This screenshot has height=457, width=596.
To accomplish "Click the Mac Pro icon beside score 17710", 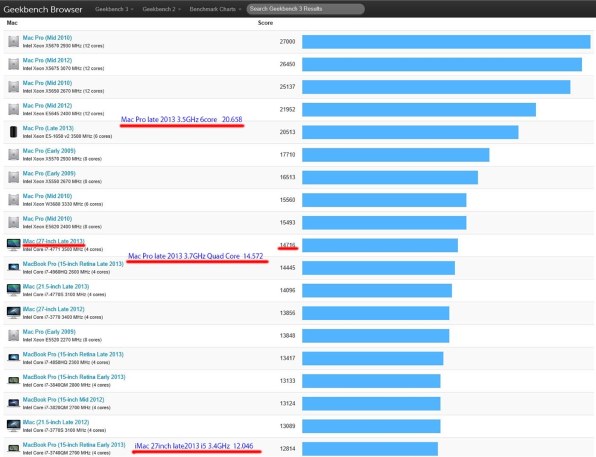I will point(14,154).
